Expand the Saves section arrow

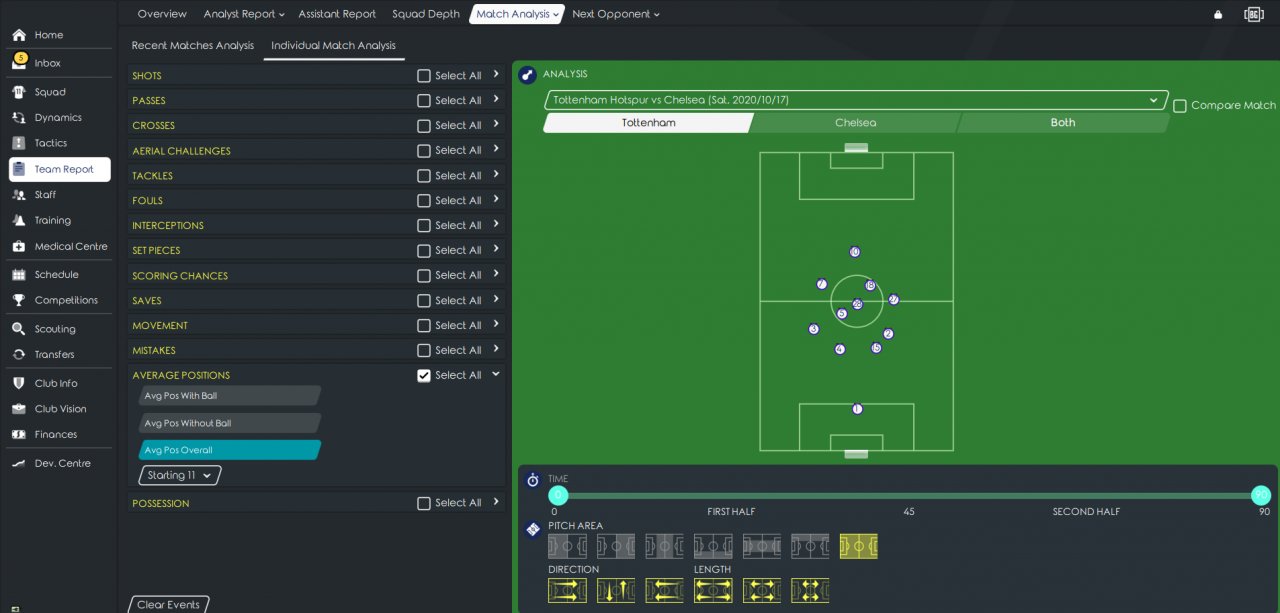tap(496, 300)
